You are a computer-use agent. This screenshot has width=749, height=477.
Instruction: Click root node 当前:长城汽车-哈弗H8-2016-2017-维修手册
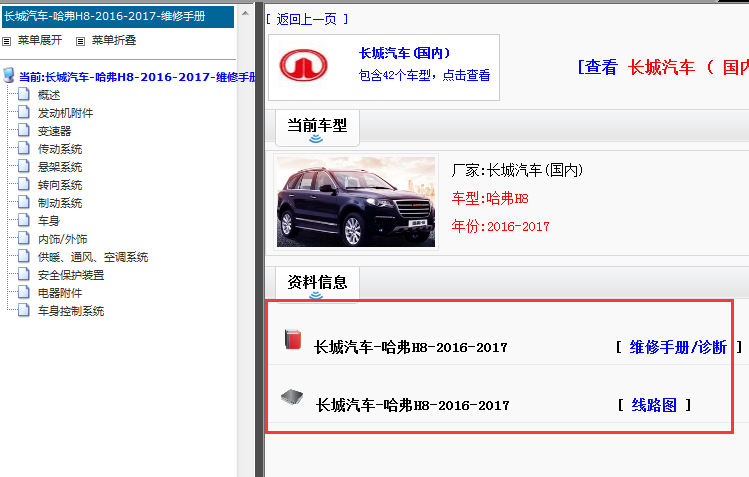pyautogui.click(x=138, y=77)
